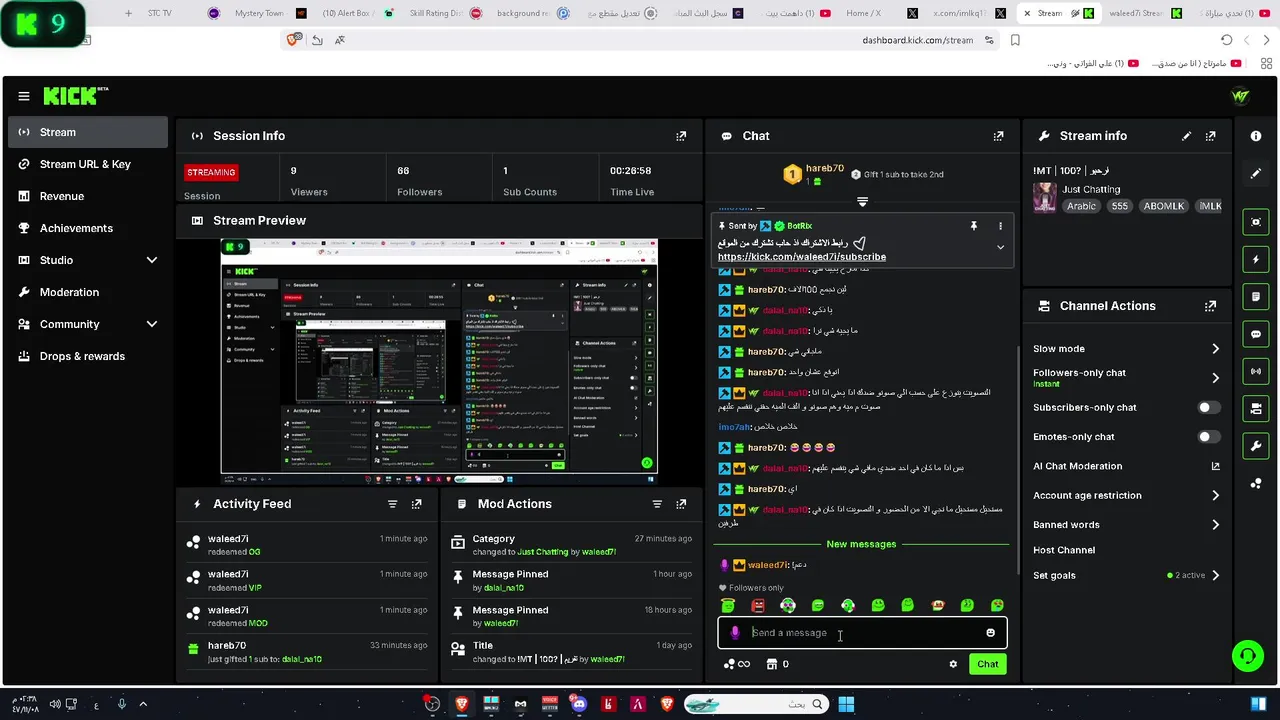1280x720 pixels.
Task: Pop out the Channel Actions panel
Action: pyautogui.click(x=1211, y=306)
